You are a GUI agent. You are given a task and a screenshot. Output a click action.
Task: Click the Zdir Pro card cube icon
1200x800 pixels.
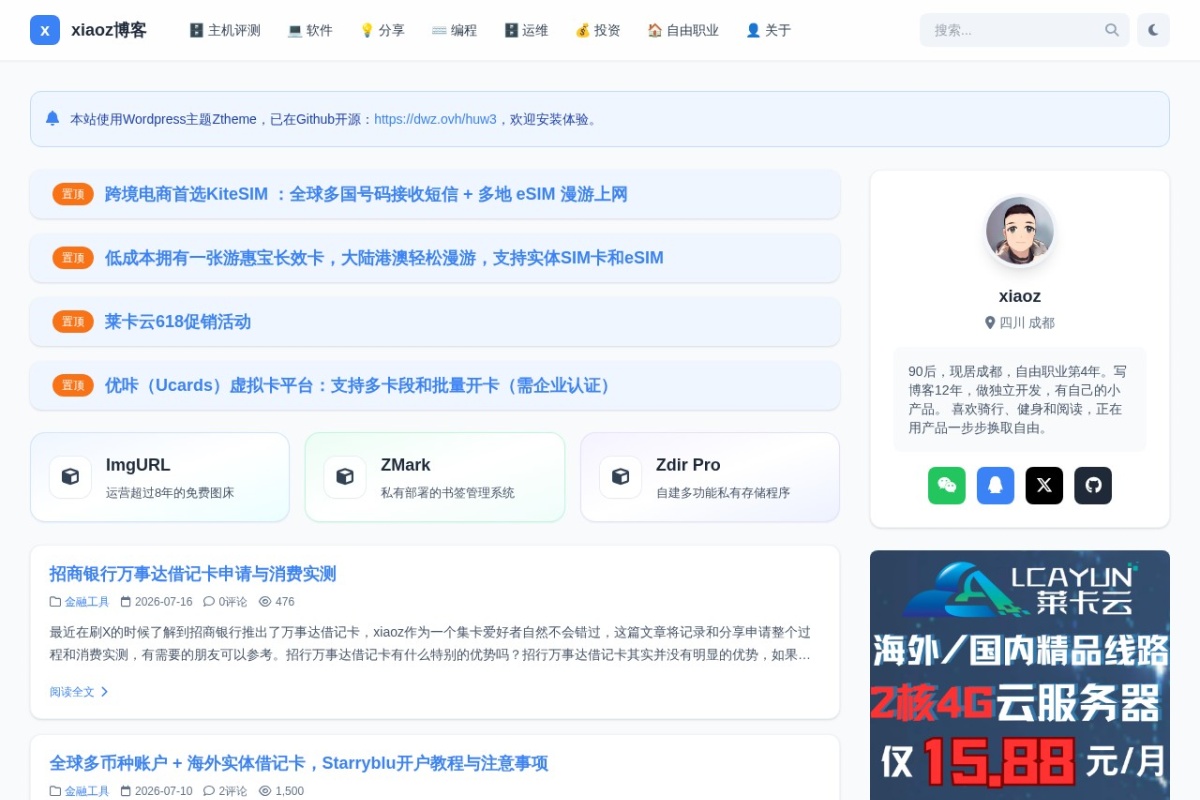620,477
